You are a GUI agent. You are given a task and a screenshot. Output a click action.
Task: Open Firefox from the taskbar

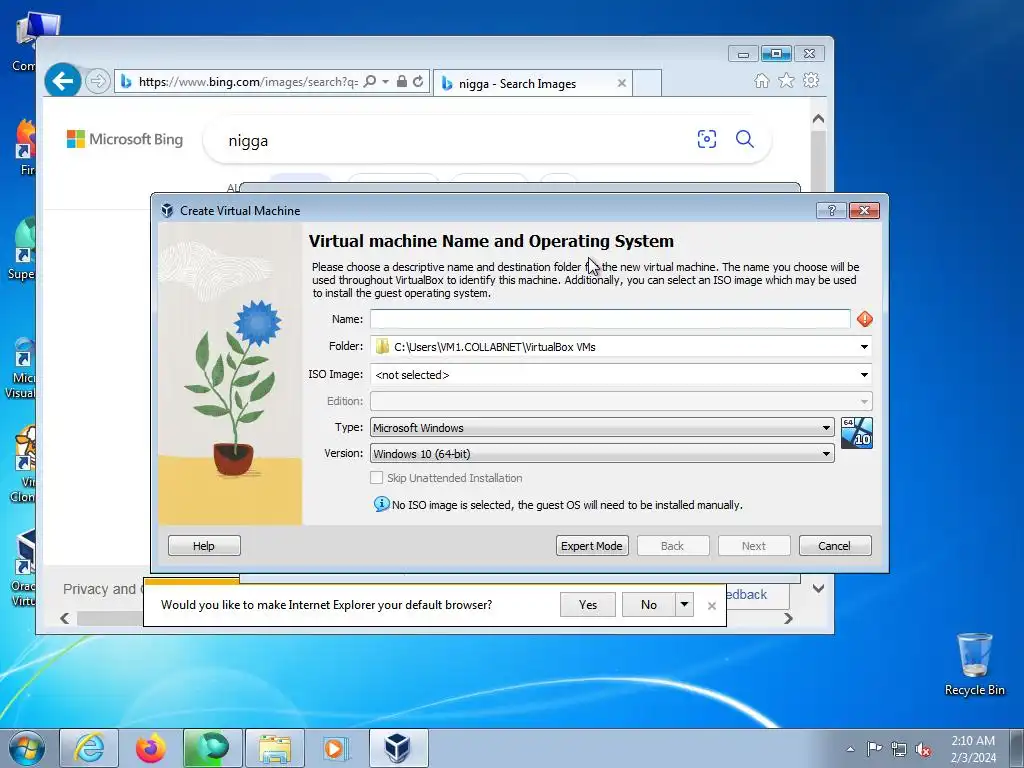pos(151,748)
